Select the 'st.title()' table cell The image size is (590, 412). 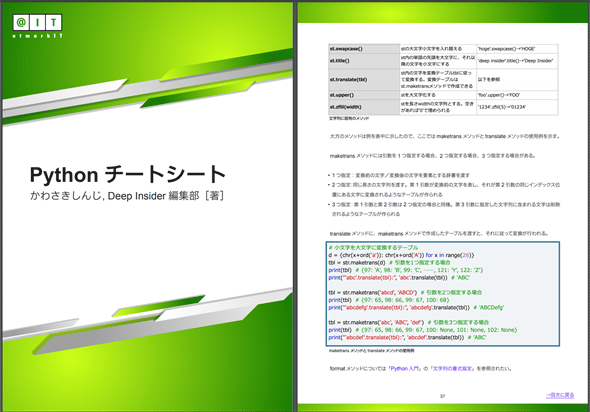pyautogui.click(x=364, y=61)
